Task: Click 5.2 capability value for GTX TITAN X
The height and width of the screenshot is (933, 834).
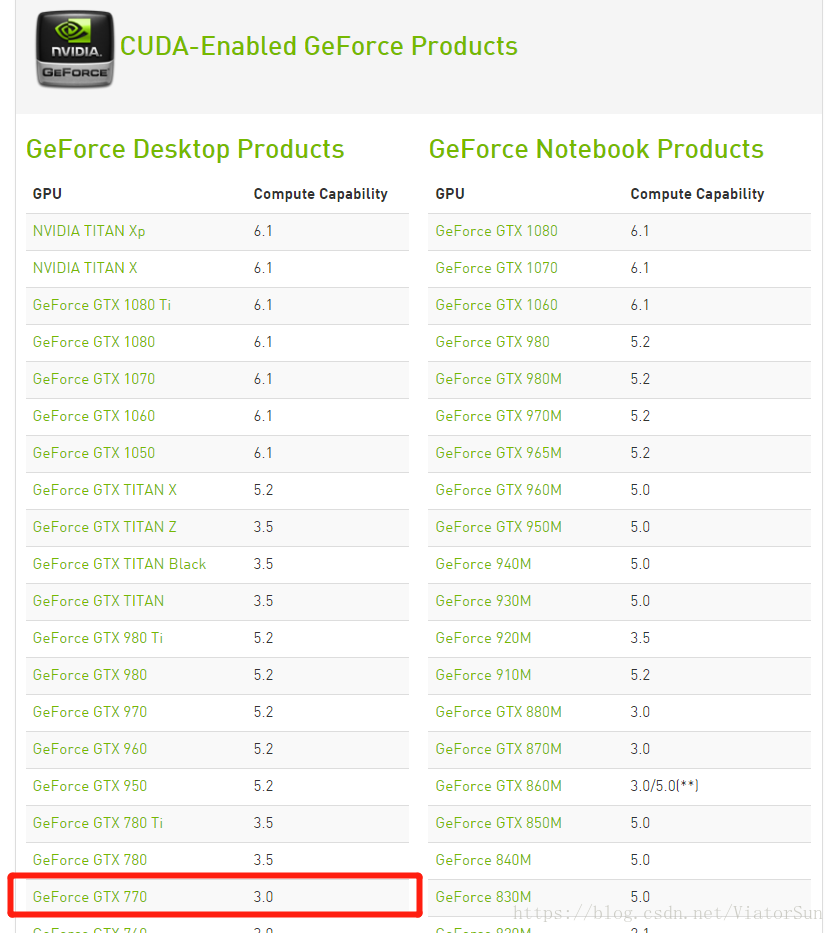Action: (263, 490)
